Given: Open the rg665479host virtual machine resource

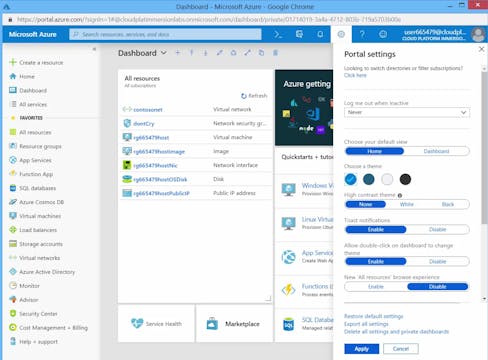Looking at the screenshot, I should tap(151, 137).
